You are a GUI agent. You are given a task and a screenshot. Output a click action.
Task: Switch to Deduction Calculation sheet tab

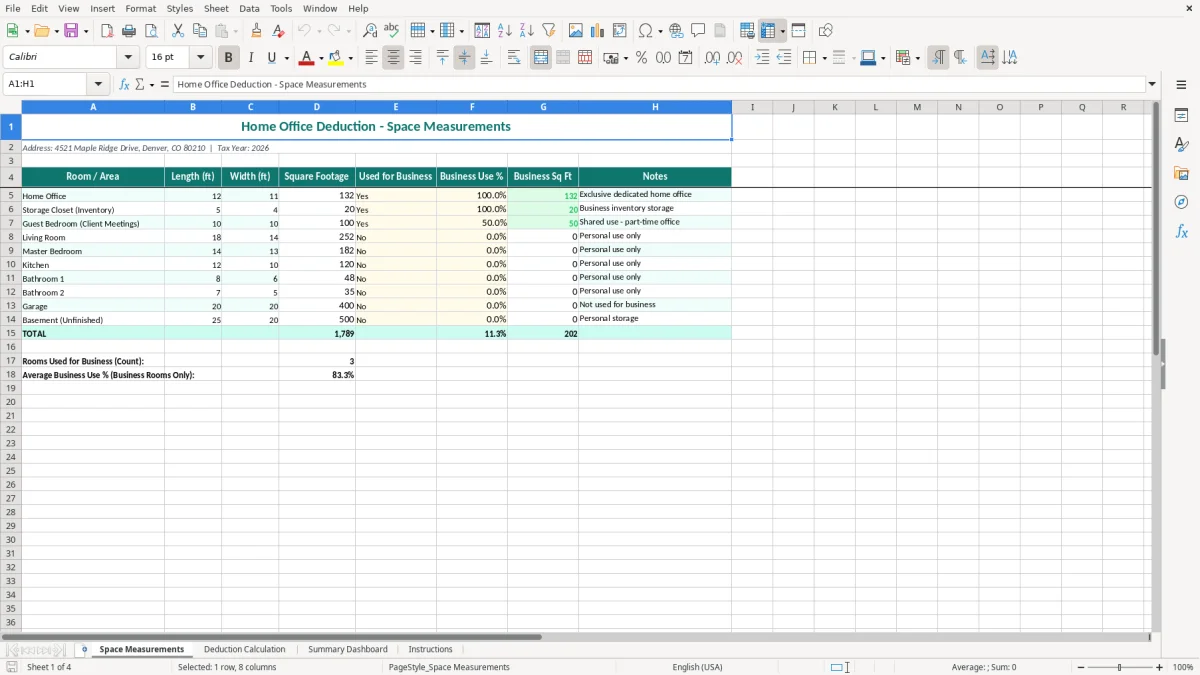tap(244, 650)
